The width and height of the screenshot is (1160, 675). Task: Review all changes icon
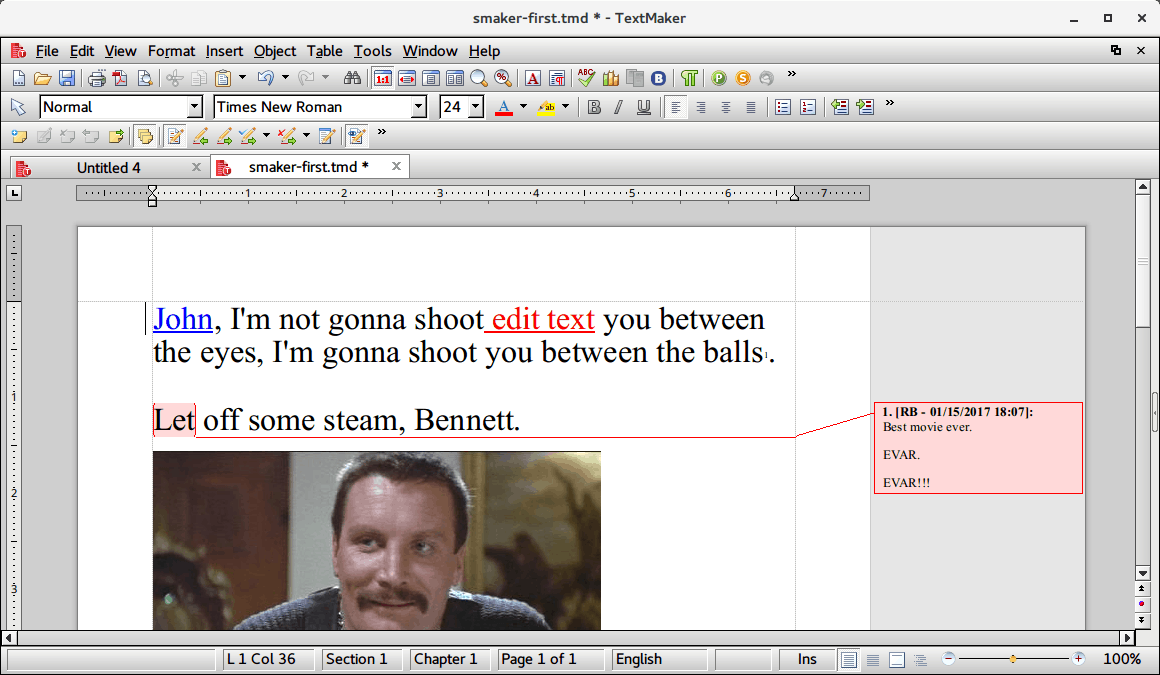pos(326,136)
